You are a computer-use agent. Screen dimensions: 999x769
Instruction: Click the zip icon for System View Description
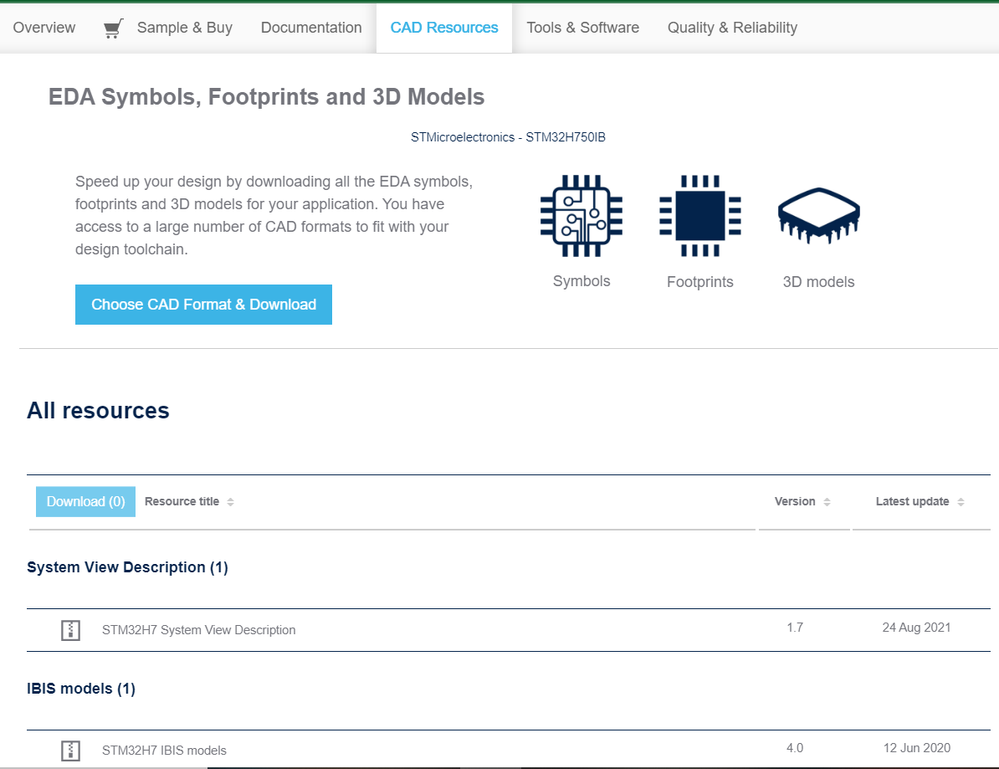pyautogui.click(x=71, y=630)
